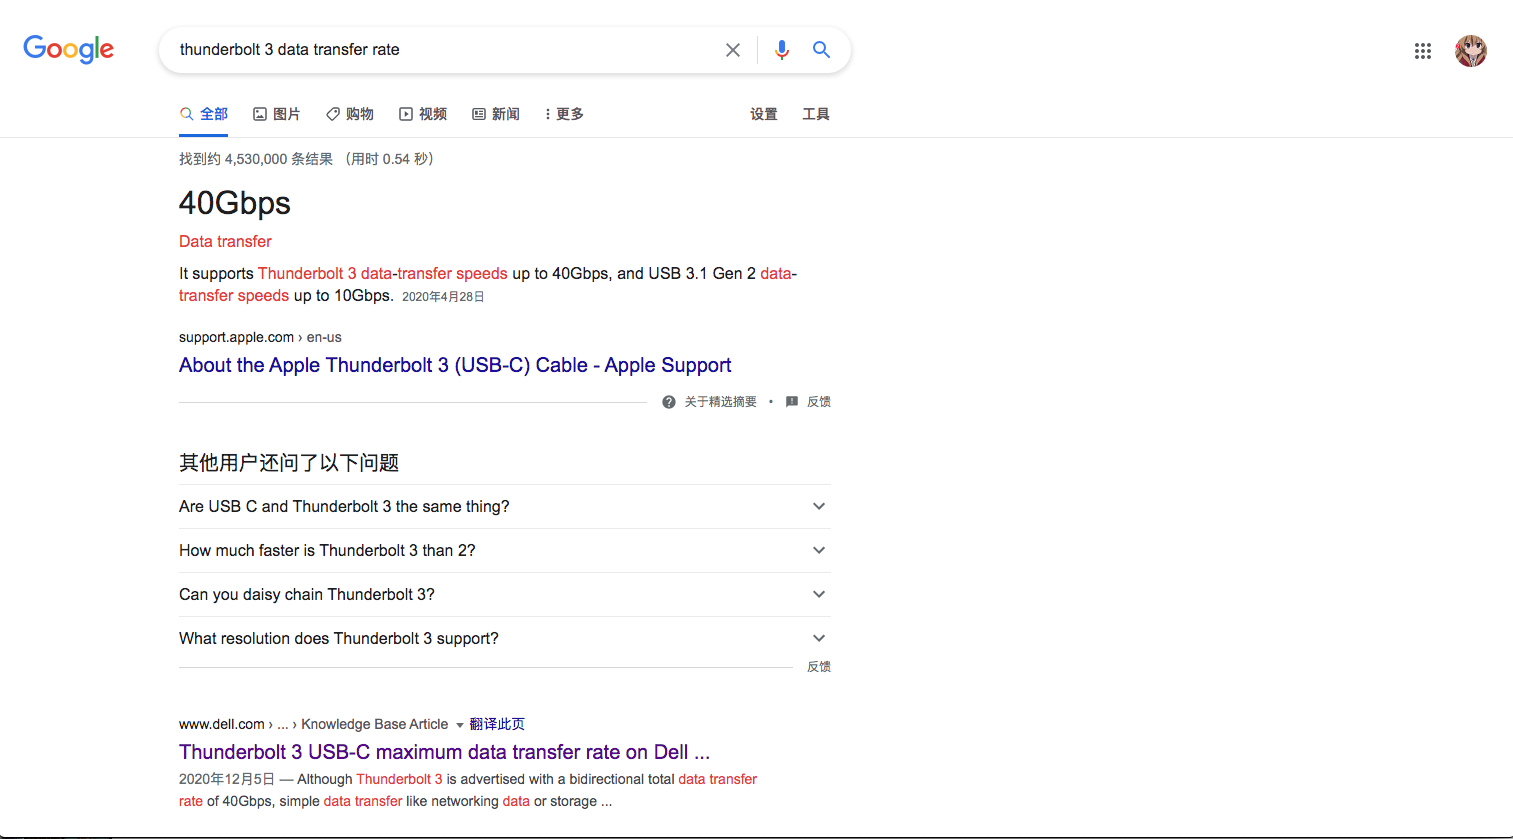Open the Dell Thunderbolt 3 USB-C data transfer result
Screen dimensions: 1513x839
click(444, 752)
